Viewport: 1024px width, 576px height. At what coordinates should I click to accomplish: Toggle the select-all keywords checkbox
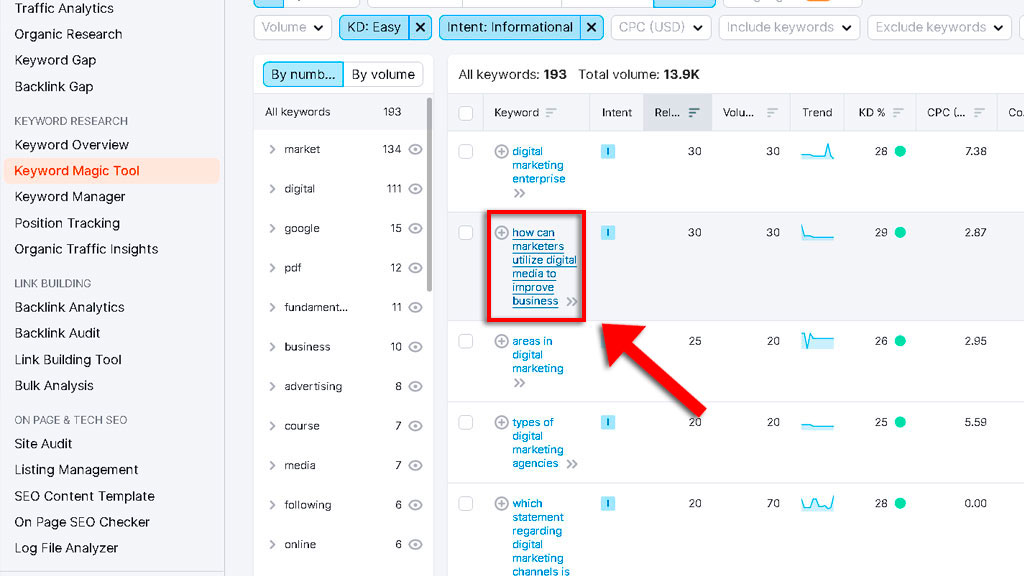point(466,113)
